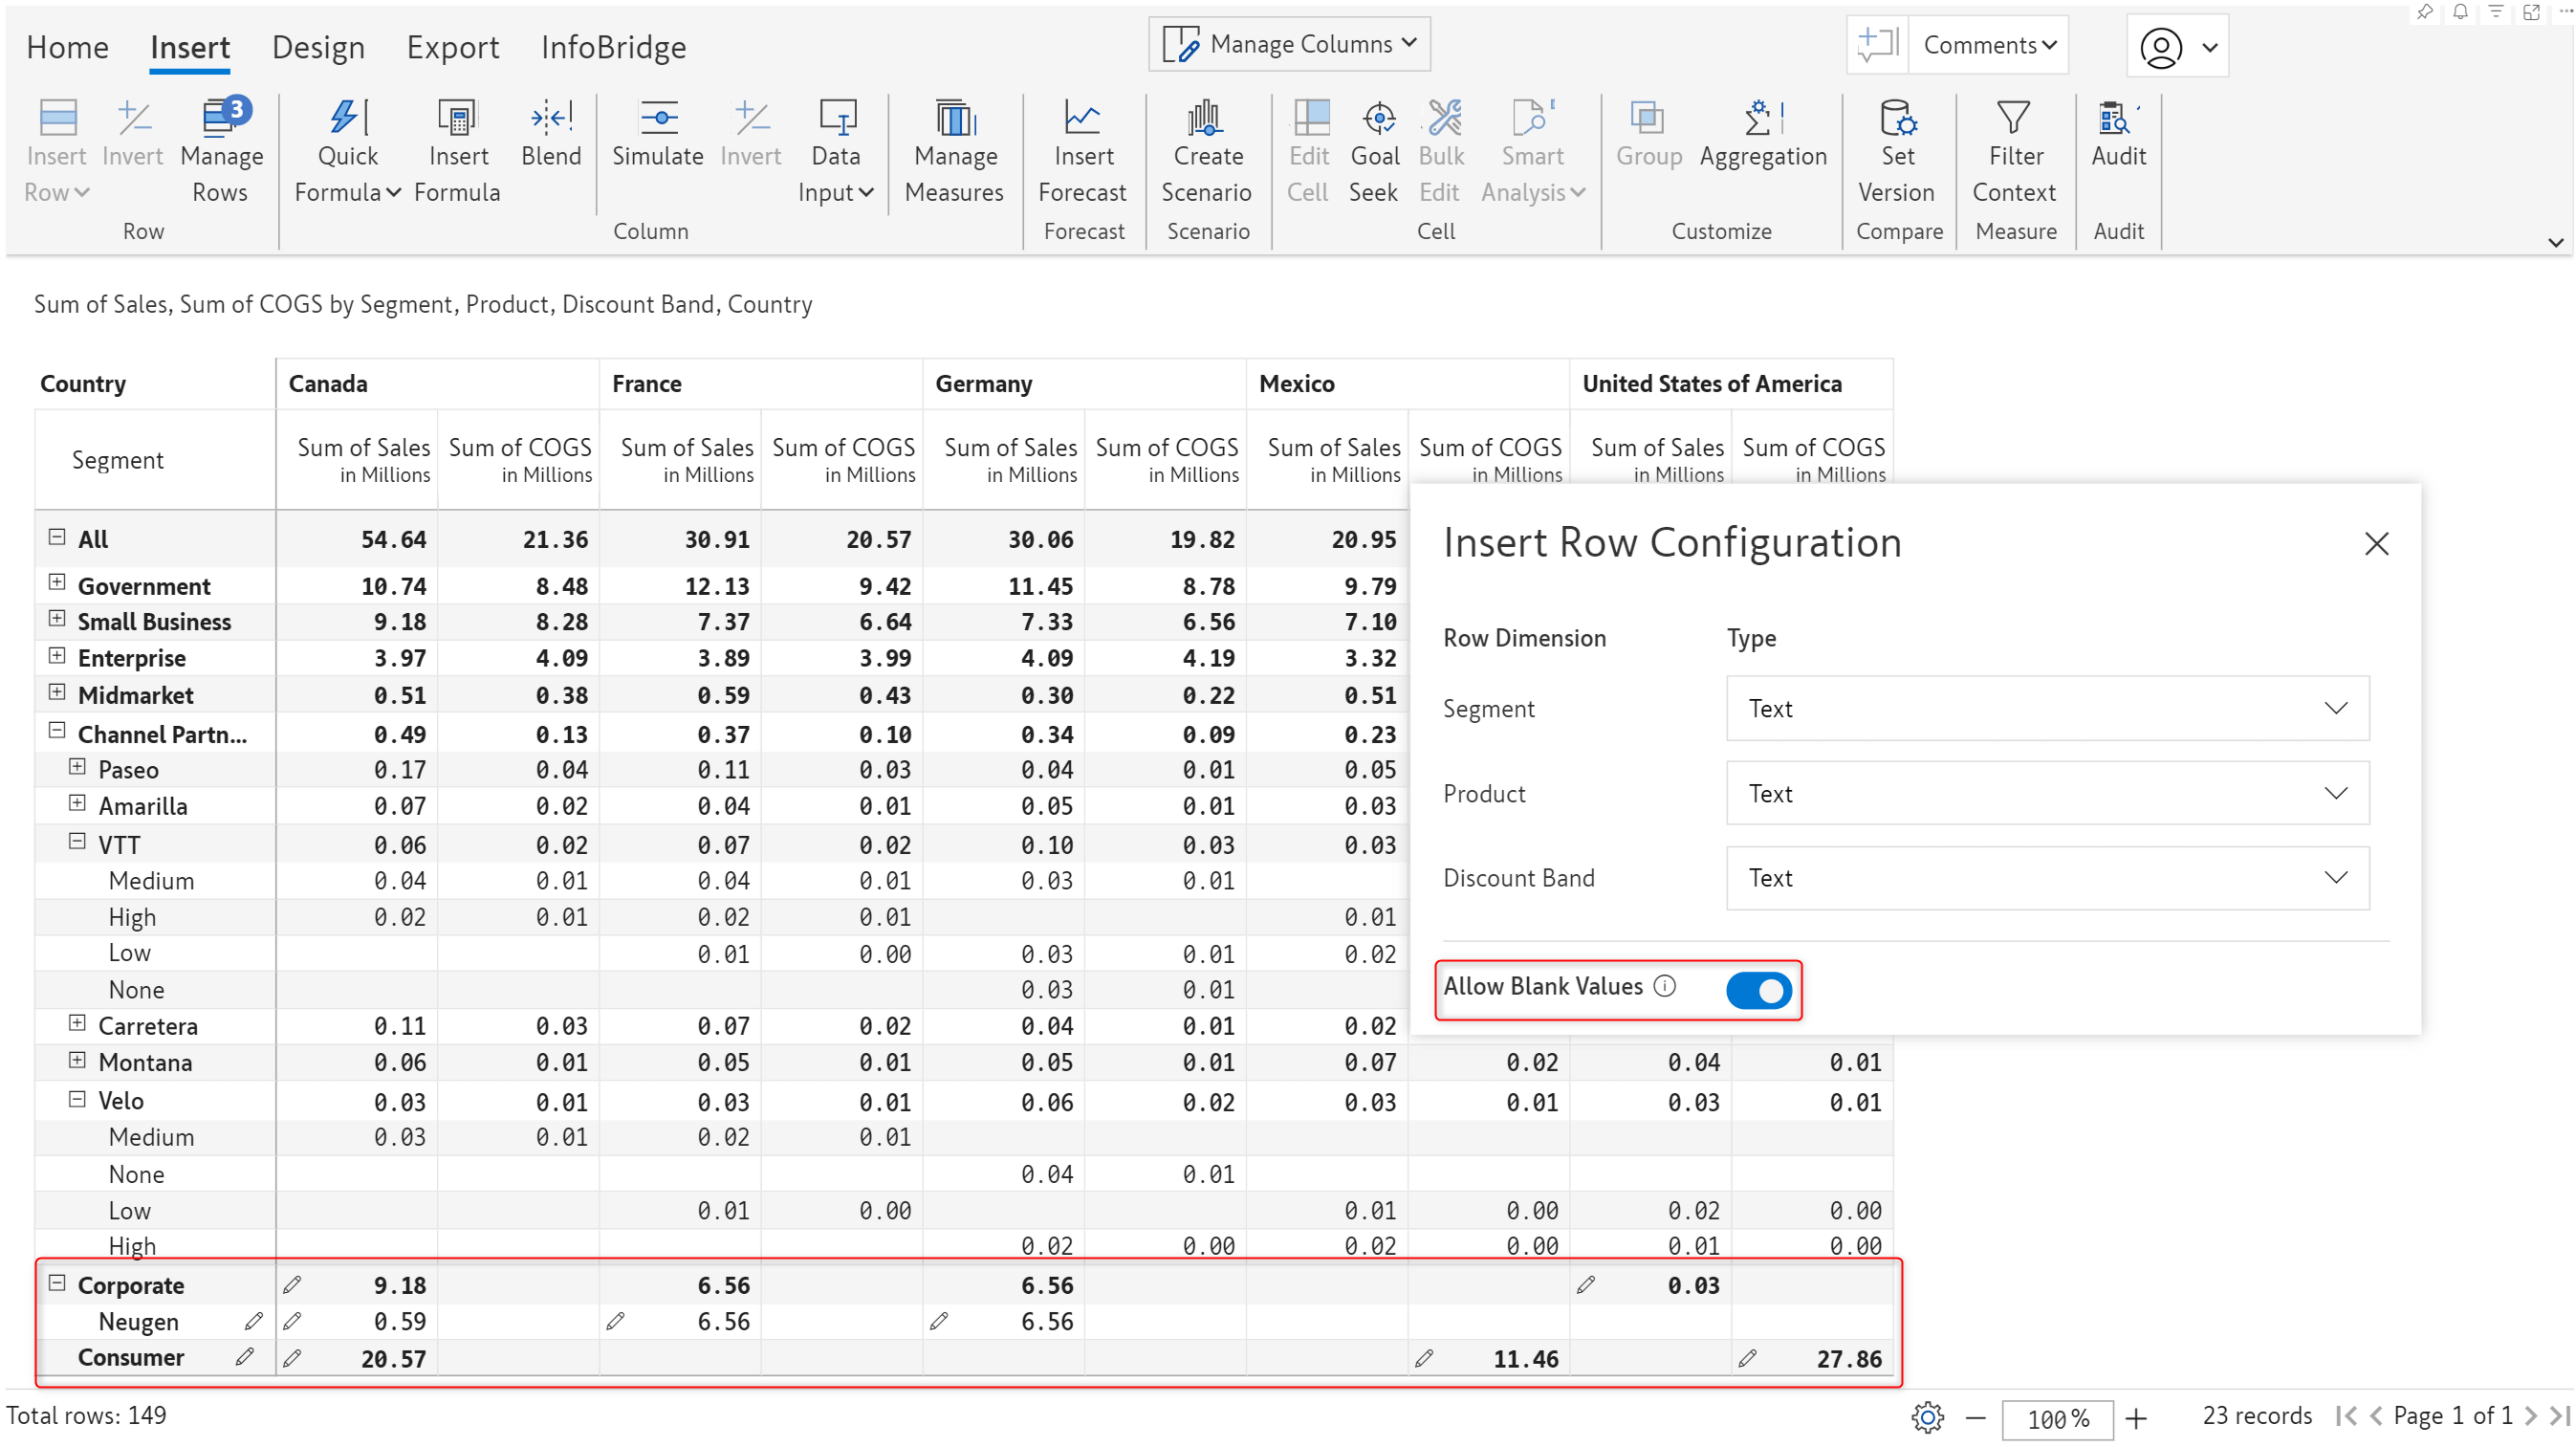Image resolution: width=2576 pixels, height=1447 pixels.
Task: Collapse the VTT product row
Action: (77, 842)
